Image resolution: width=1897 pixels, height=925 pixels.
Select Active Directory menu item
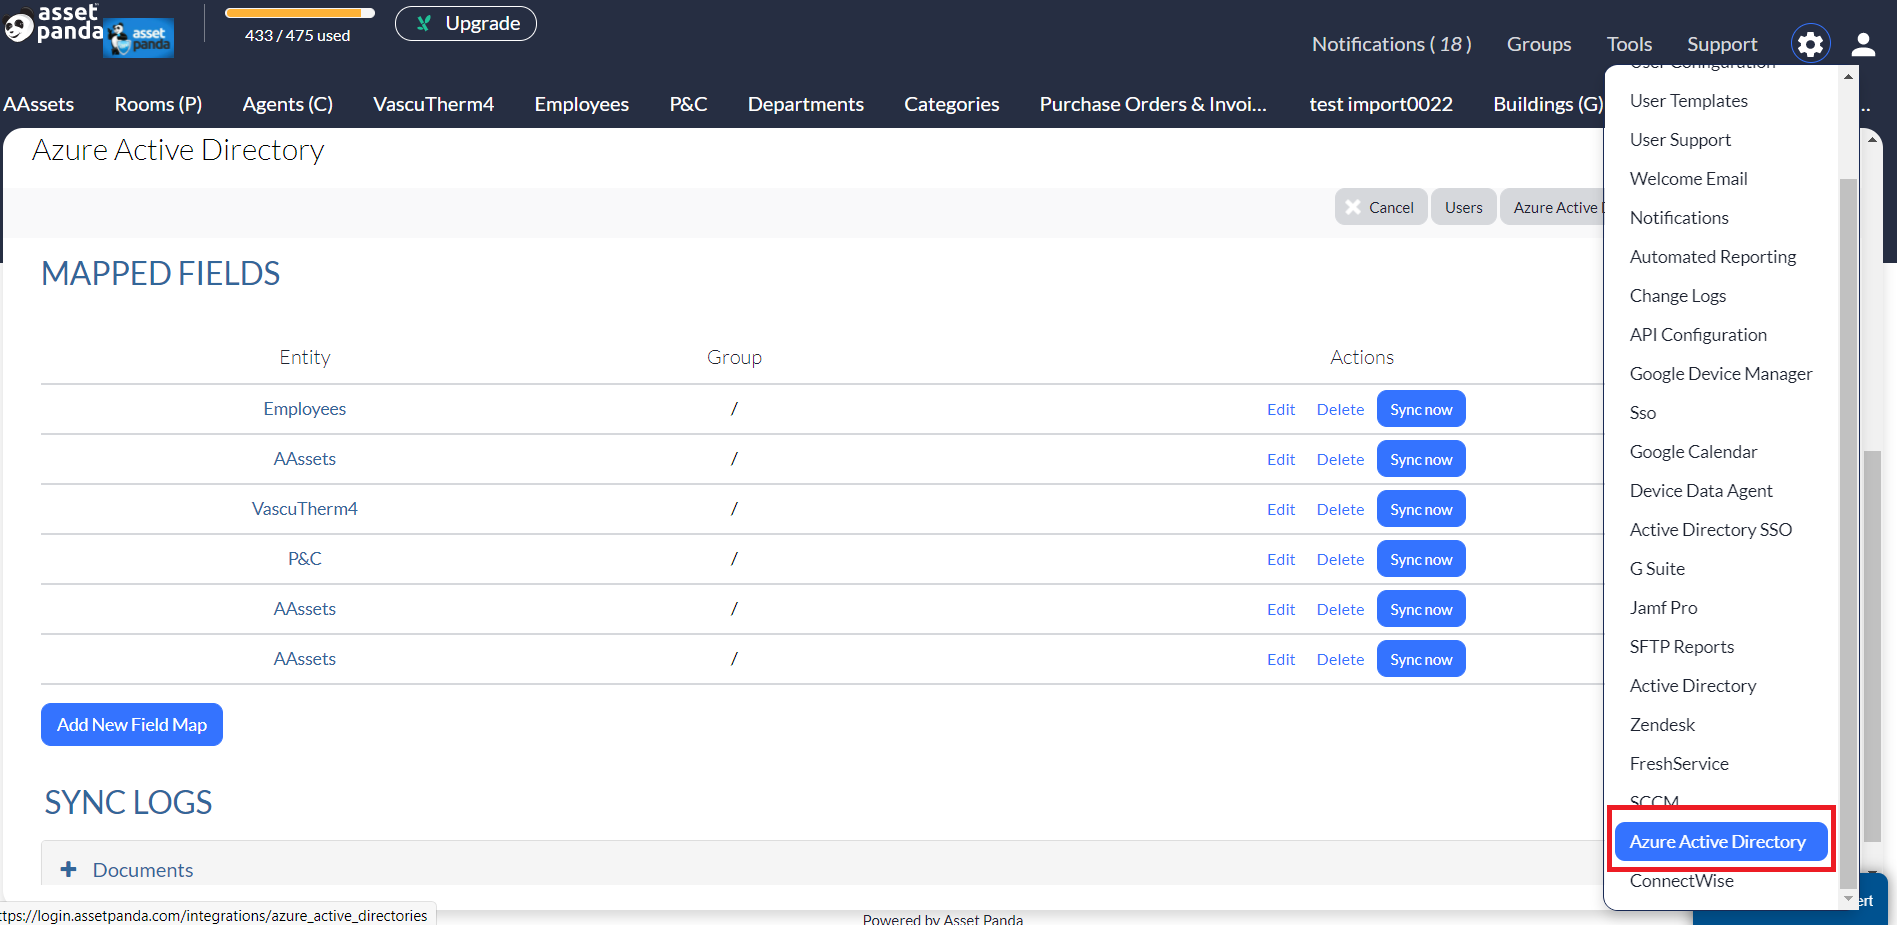point(1693,686)
